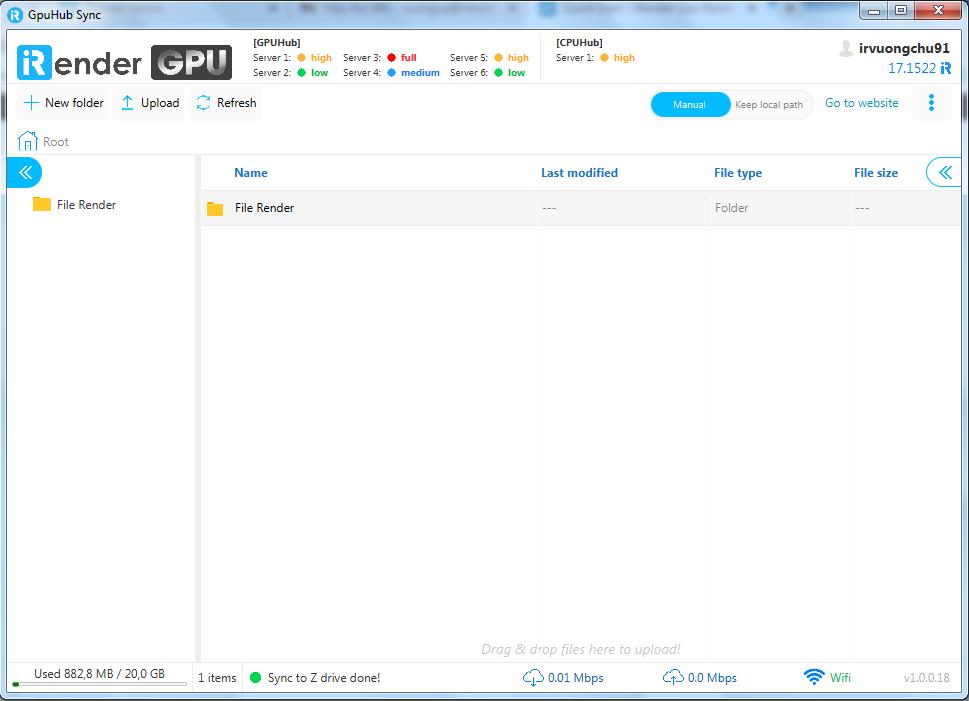The height and width of the screenshot is (701, 969).
Task: Click the Root home icon
Action: (27, 141)
